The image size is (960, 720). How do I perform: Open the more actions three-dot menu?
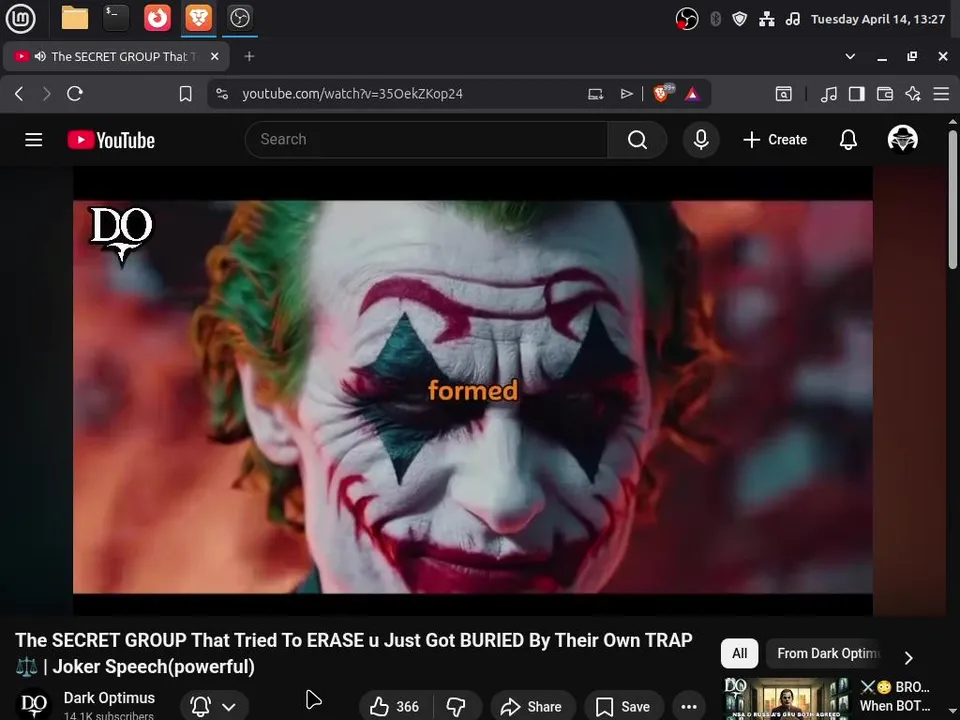(x=689, y=707)
